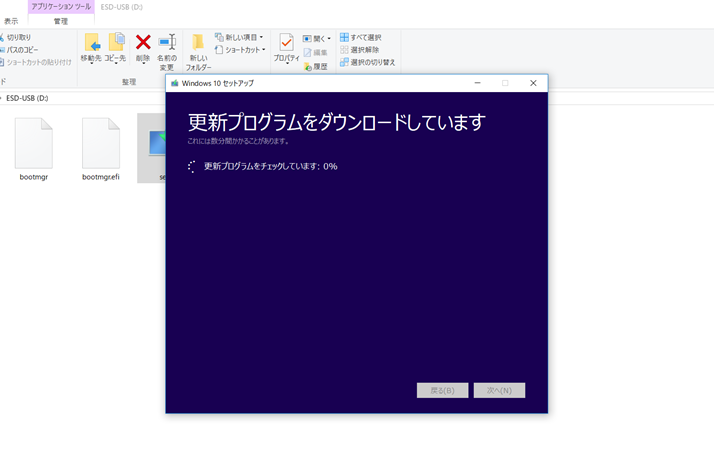
Task: Click the Application Tools (アプリケーション ツール) tab
Action: click(x=61, y=7)
